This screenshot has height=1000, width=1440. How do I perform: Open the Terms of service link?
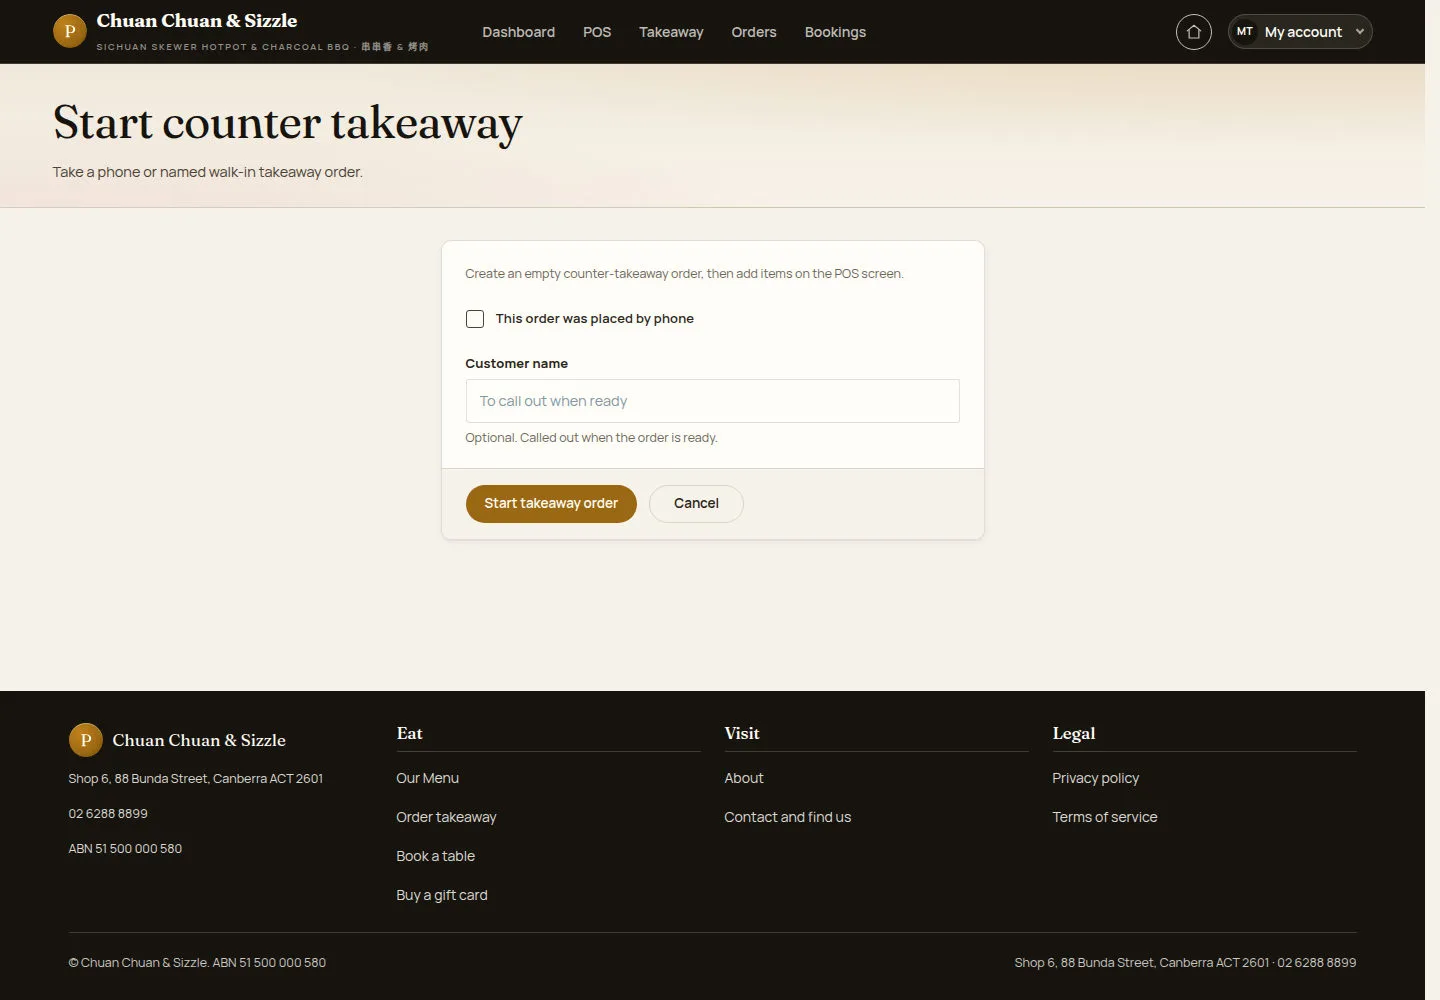click(1104, 817)
